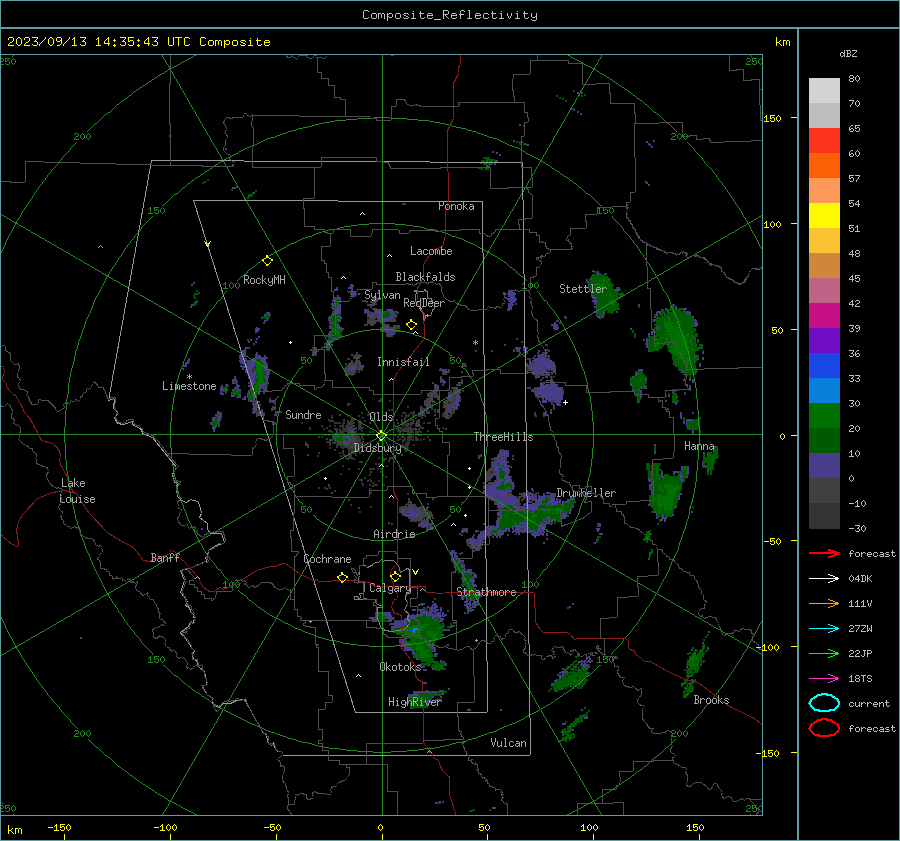Click the Brooks city label
Screen dimensions: 900x841
click(x=711, y=700)
